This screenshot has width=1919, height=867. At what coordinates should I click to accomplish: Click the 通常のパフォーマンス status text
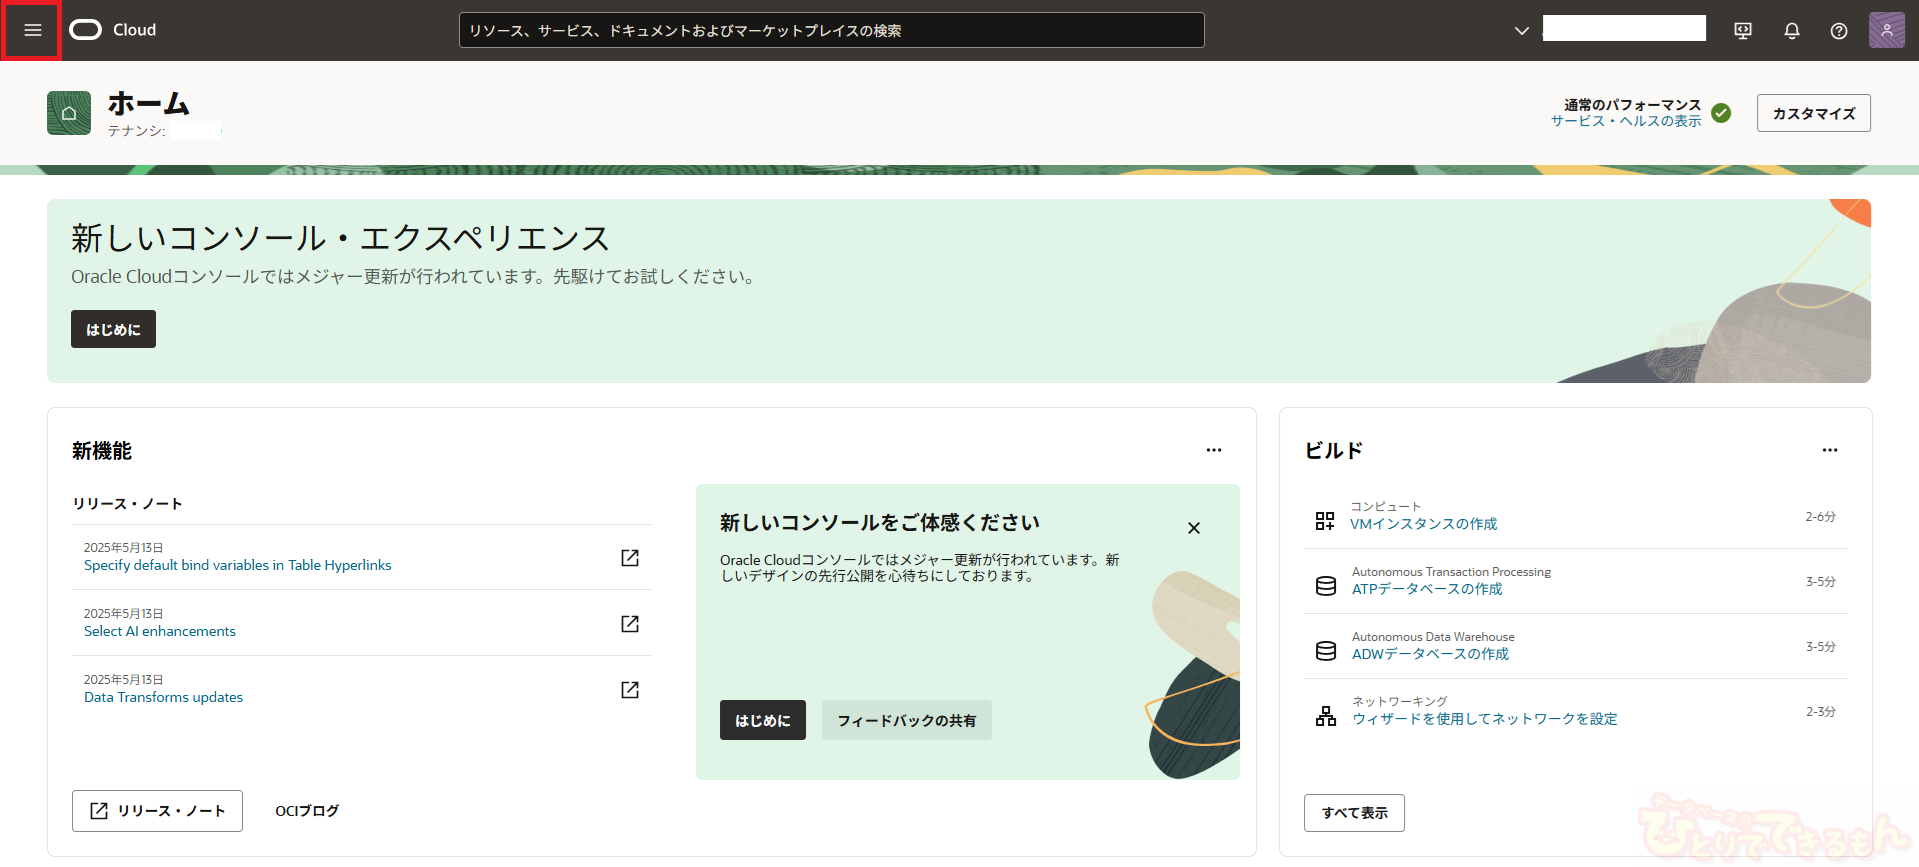pos(1632,105)
